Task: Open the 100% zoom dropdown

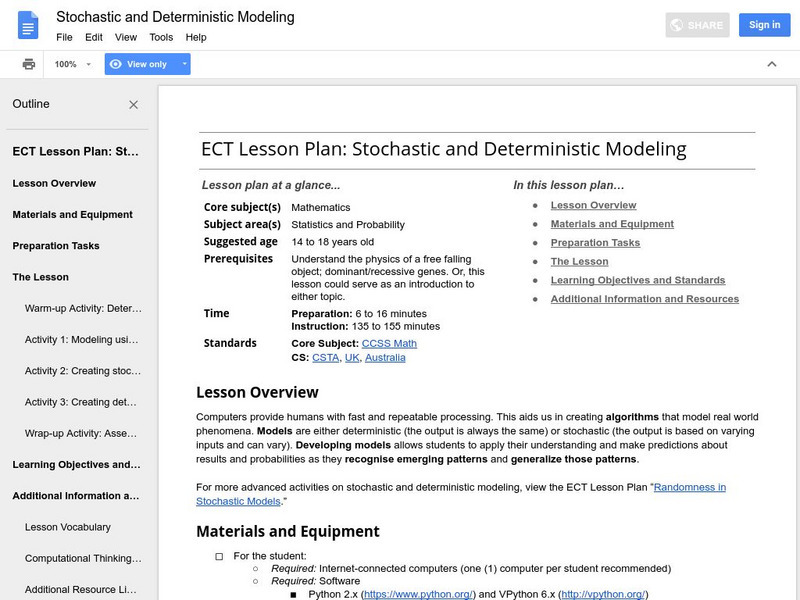Action: (73, 64)
